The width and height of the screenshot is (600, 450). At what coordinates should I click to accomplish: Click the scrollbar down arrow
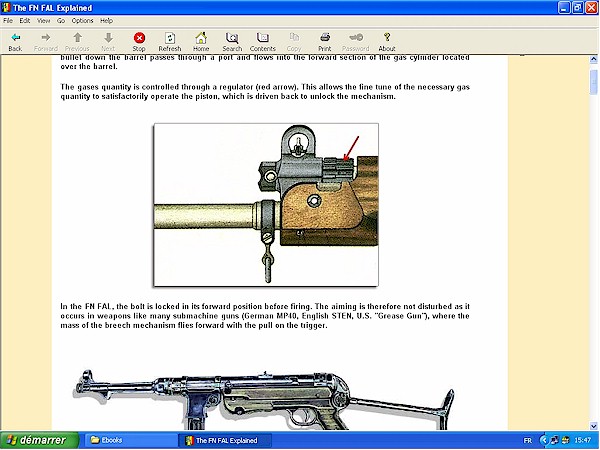click(x=593, y=426)
